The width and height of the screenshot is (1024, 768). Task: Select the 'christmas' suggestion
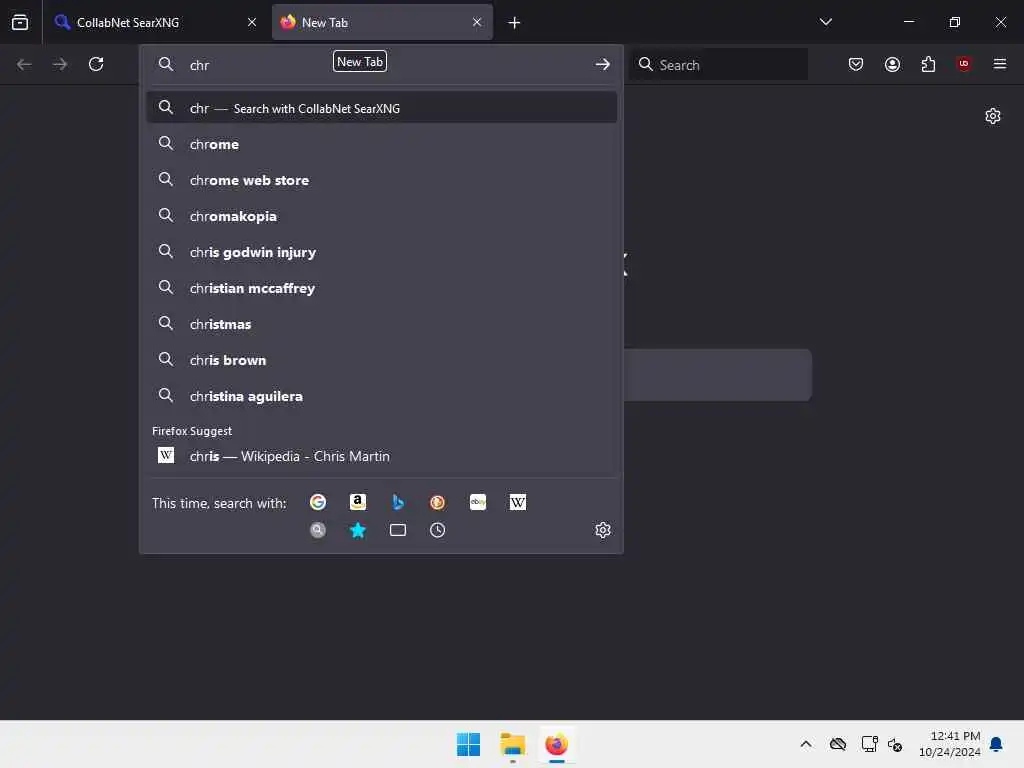[382, 324]
